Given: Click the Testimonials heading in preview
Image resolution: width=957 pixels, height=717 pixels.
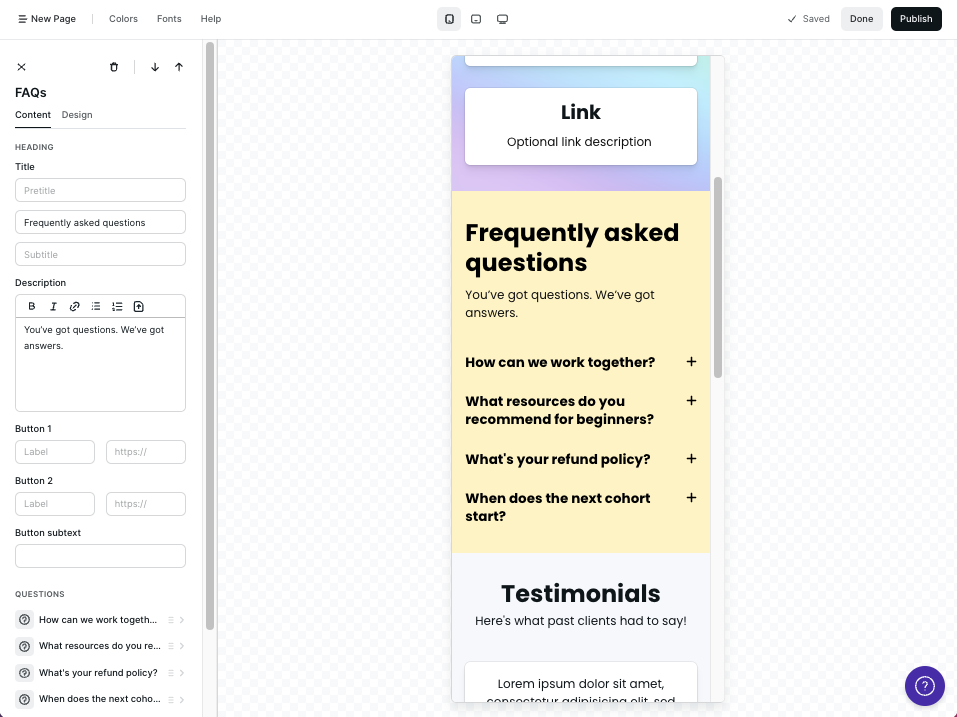Looking at the screenshot, I should 580,594.
